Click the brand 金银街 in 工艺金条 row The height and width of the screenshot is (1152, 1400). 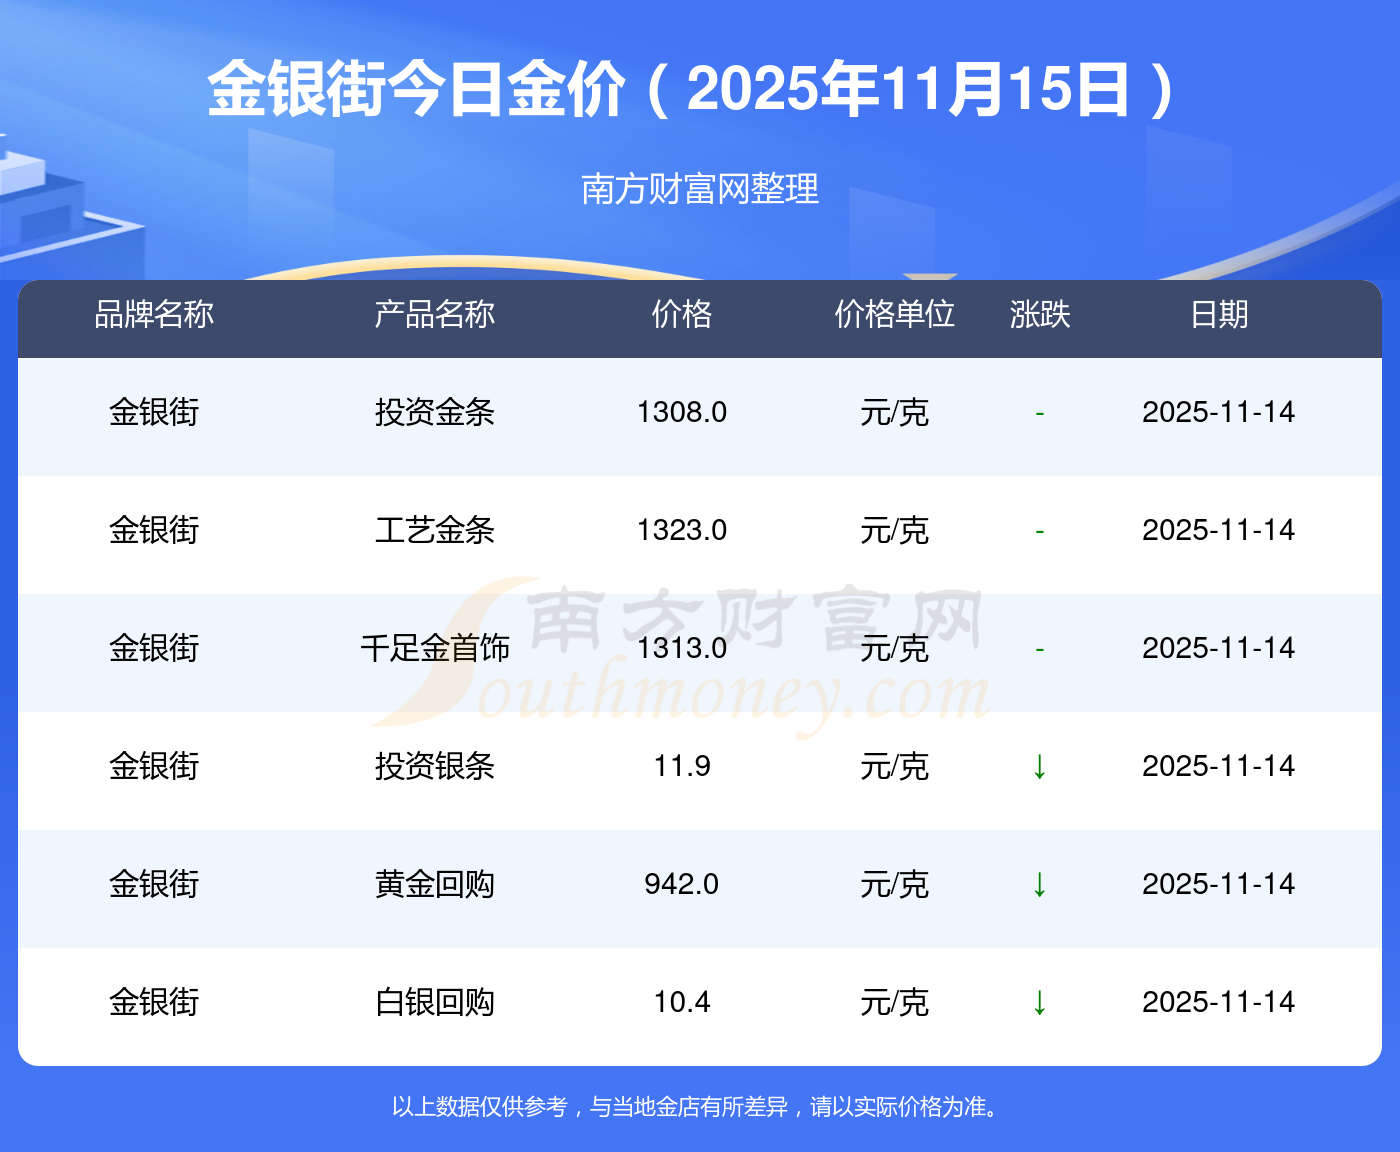click(154, 530)
